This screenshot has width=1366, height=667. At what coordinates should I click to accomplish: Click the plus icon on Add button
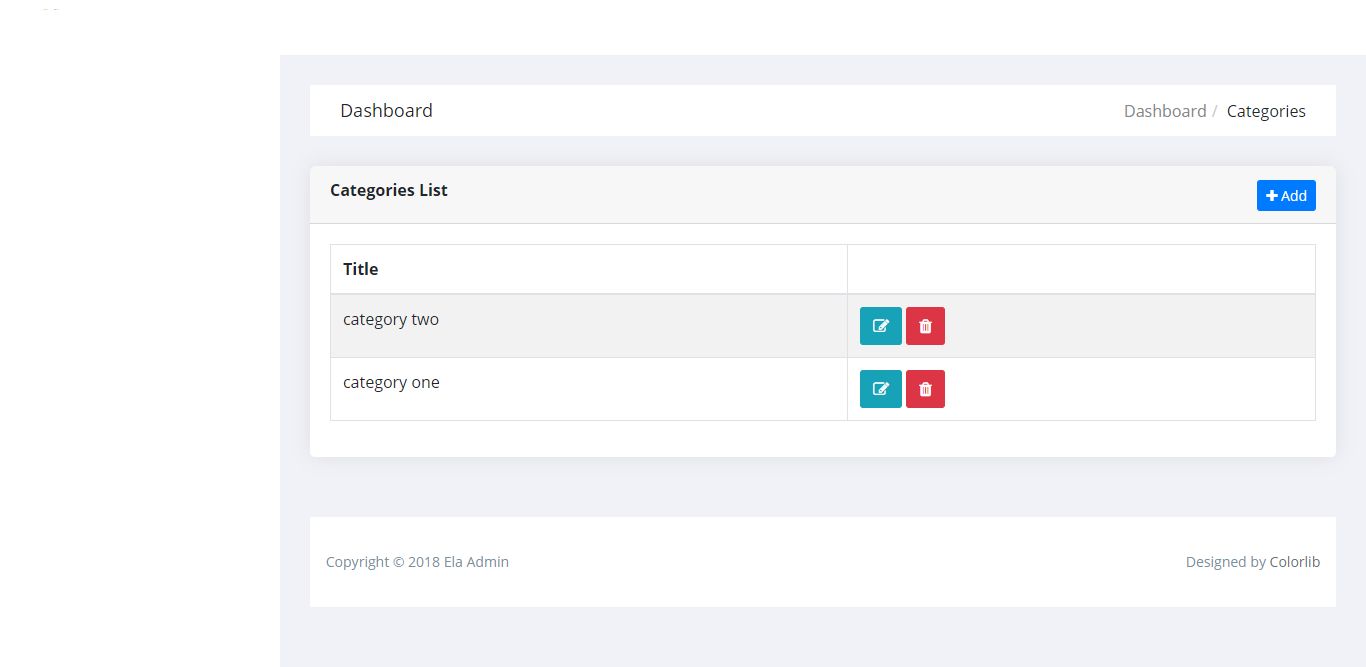[1271, 196]
